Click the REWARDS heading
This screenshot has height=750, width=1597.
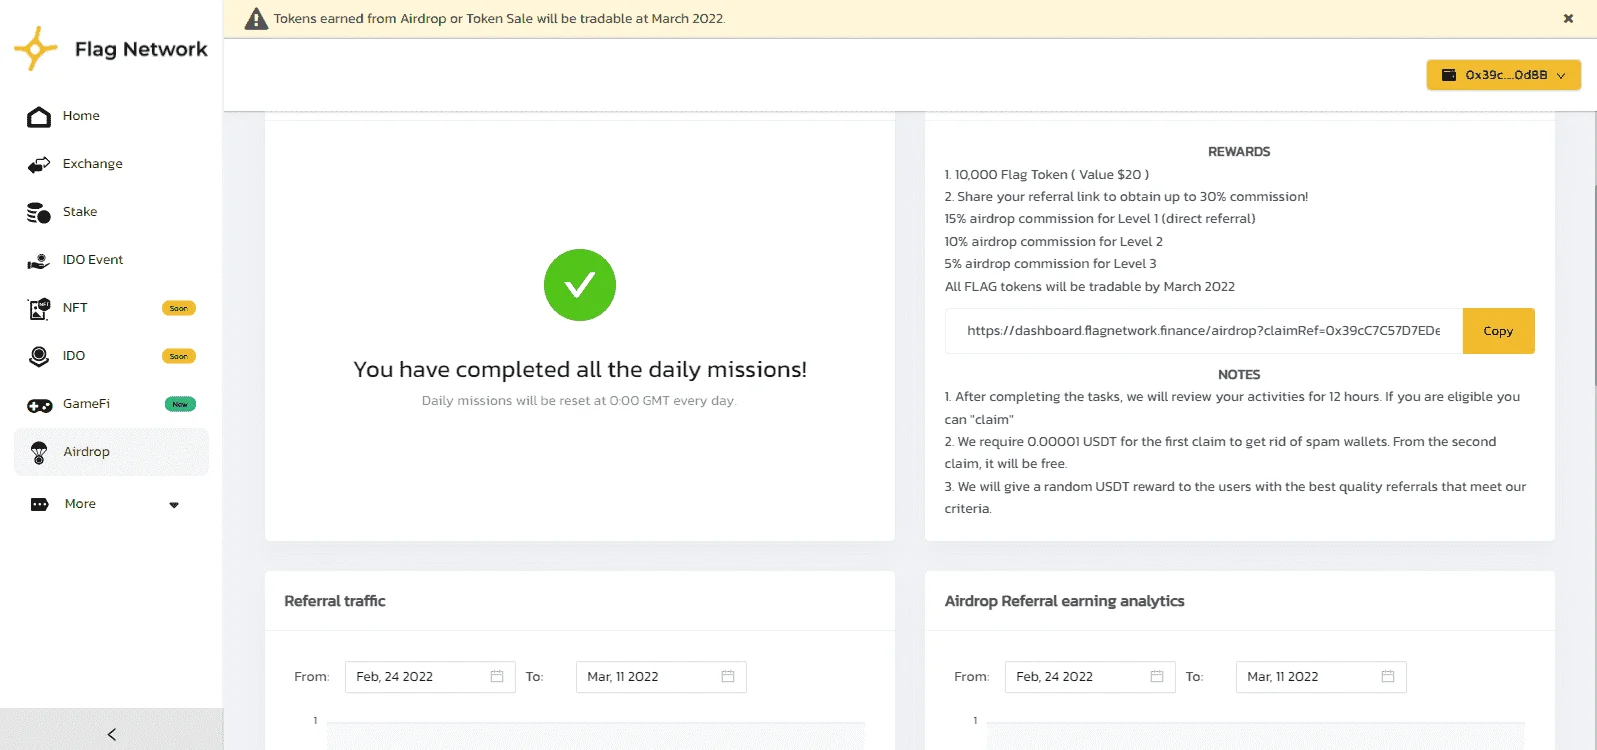(x=1239, y=152)
